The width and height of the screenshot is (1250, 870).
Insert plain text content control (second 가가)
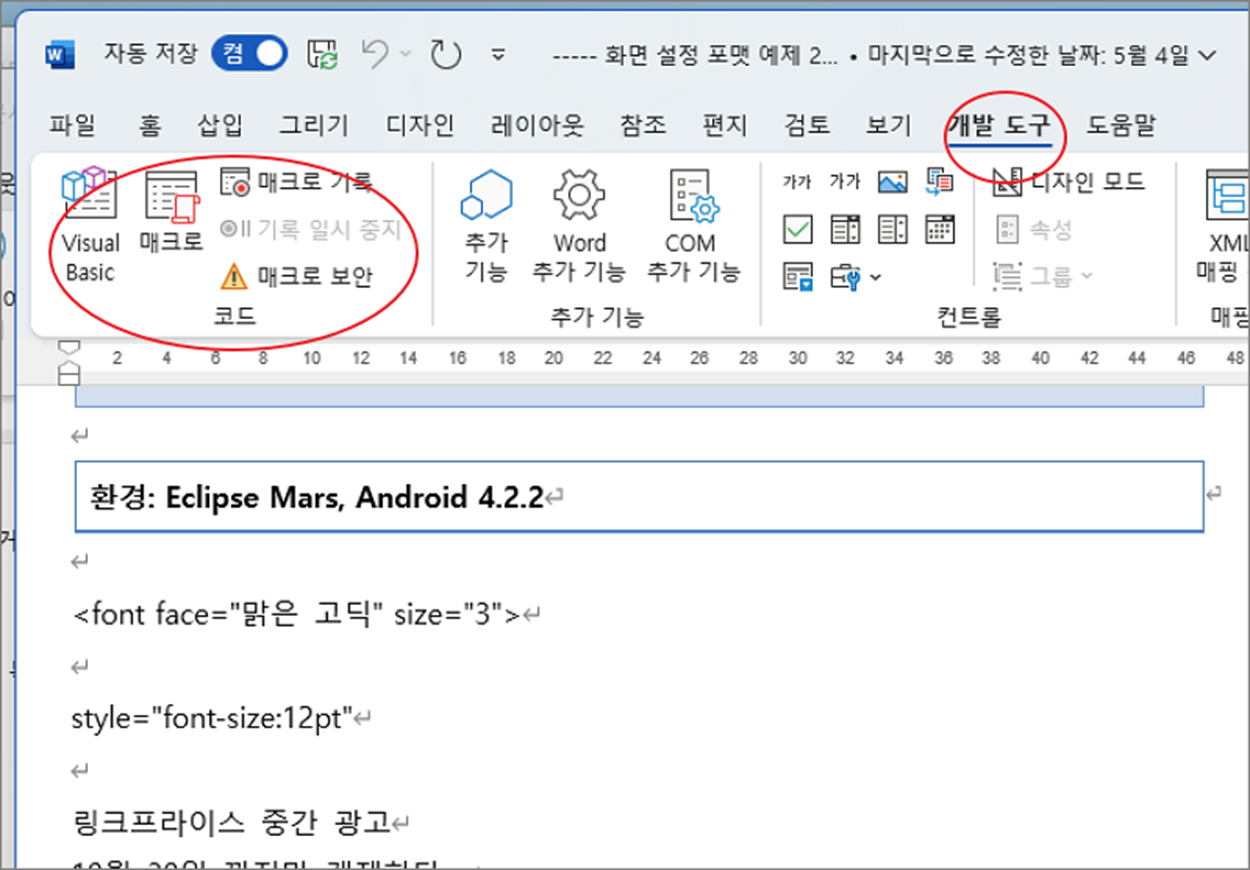click(x=845, y=182)
